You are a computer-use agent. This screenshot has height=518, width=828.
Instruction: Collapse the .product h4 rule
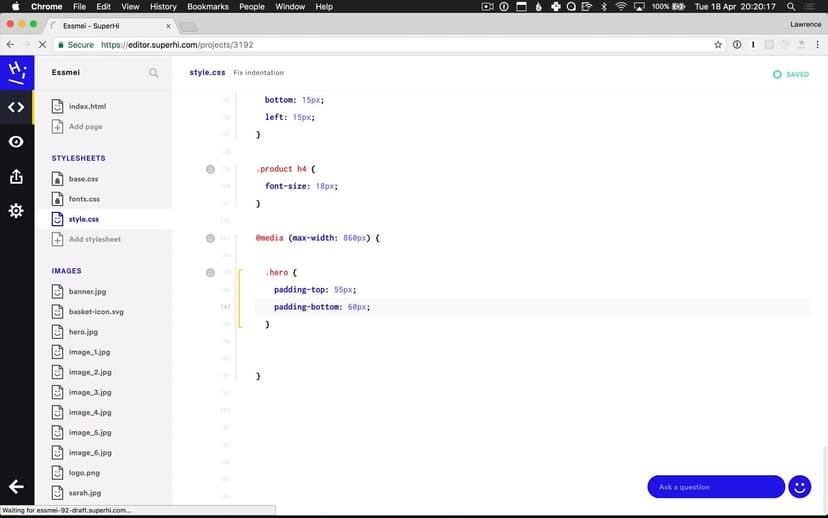210,169
